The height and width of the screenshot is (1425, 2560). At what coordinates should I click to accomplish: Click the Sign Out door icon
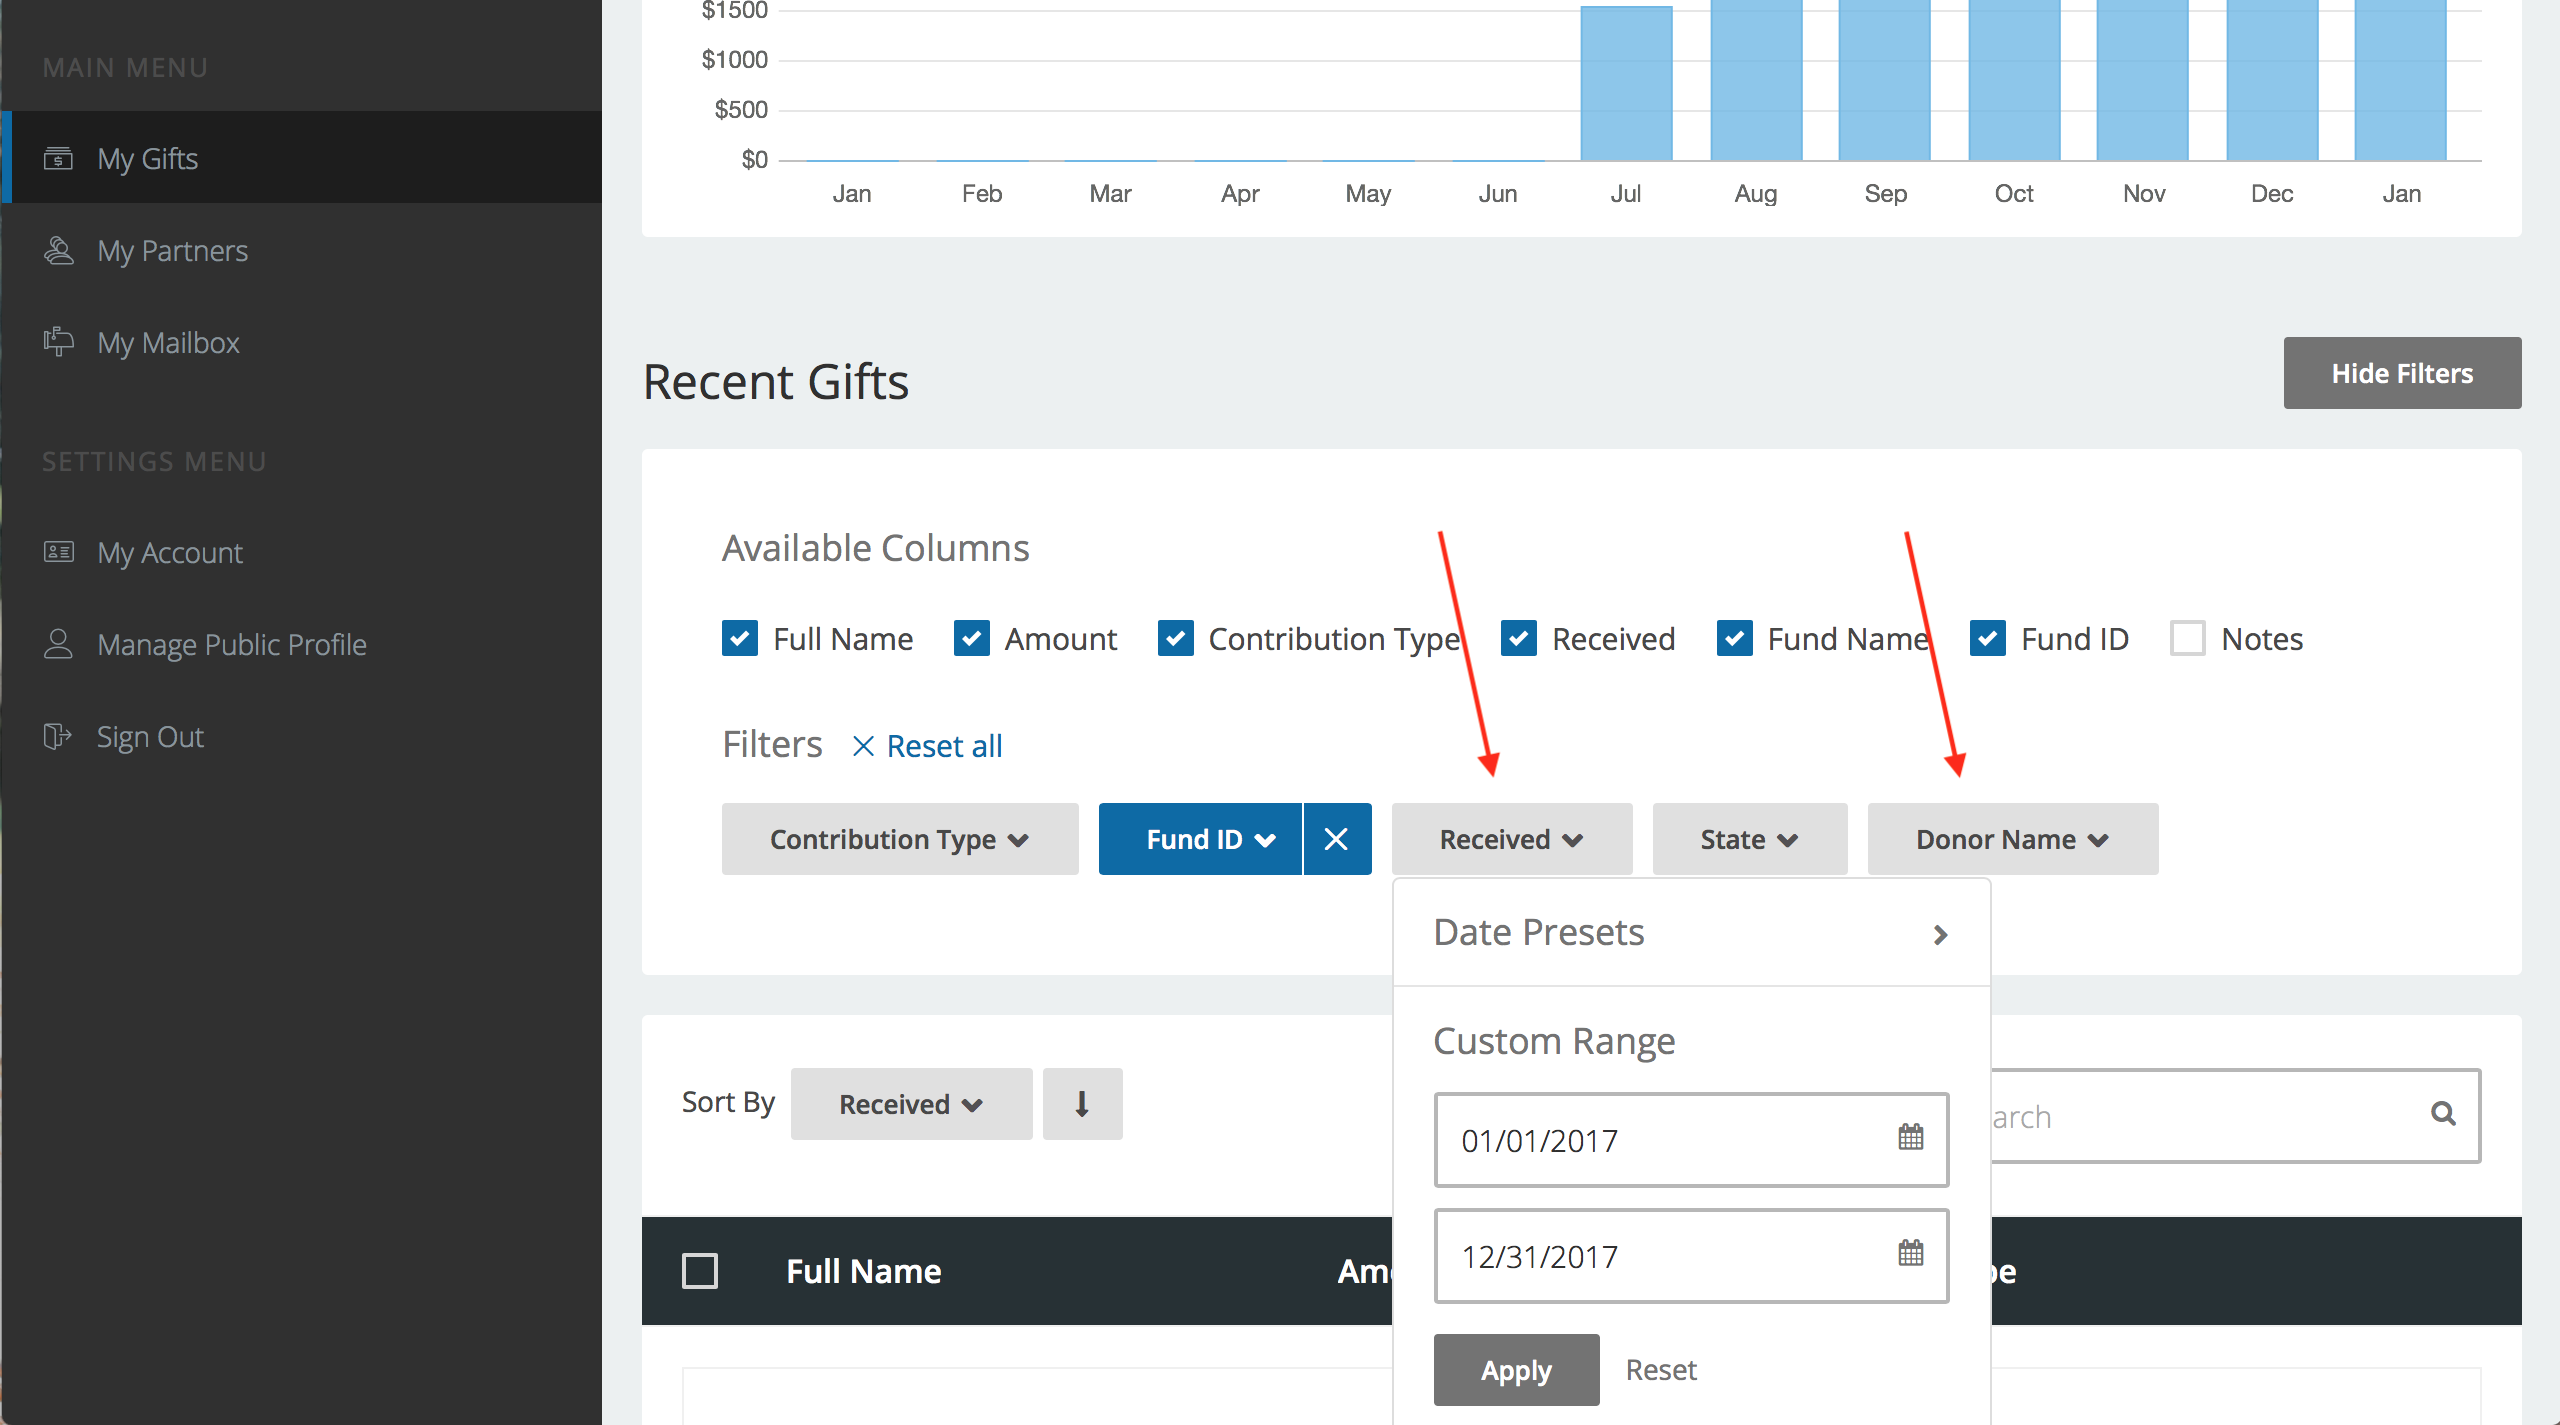(x=58, y=737)
